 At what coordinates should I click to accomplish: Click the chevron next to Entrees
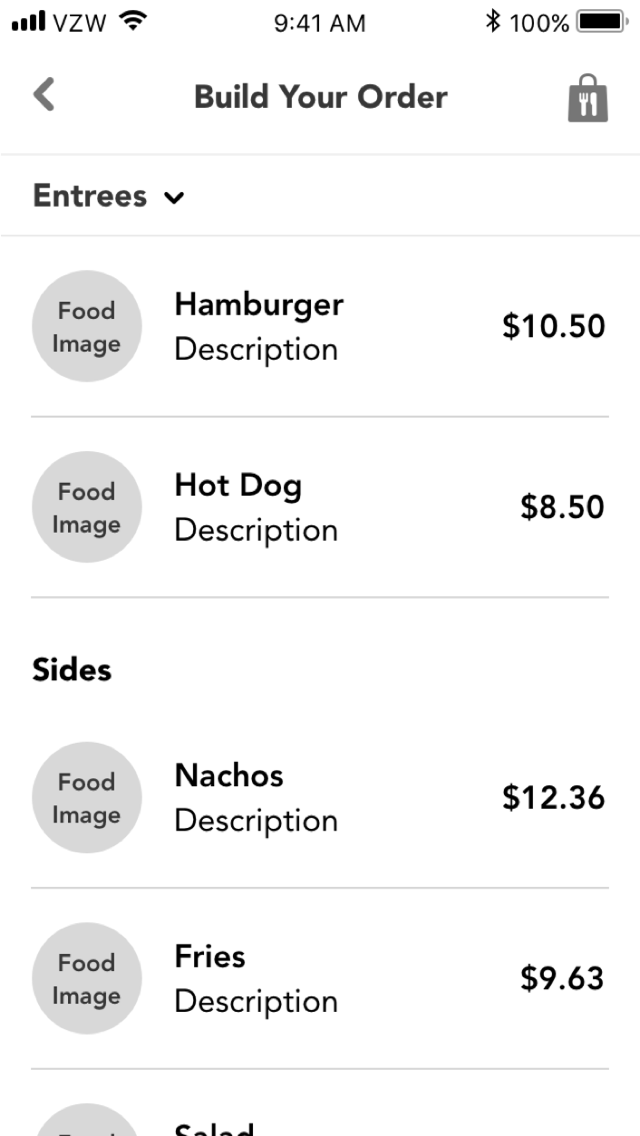point(175,197)
